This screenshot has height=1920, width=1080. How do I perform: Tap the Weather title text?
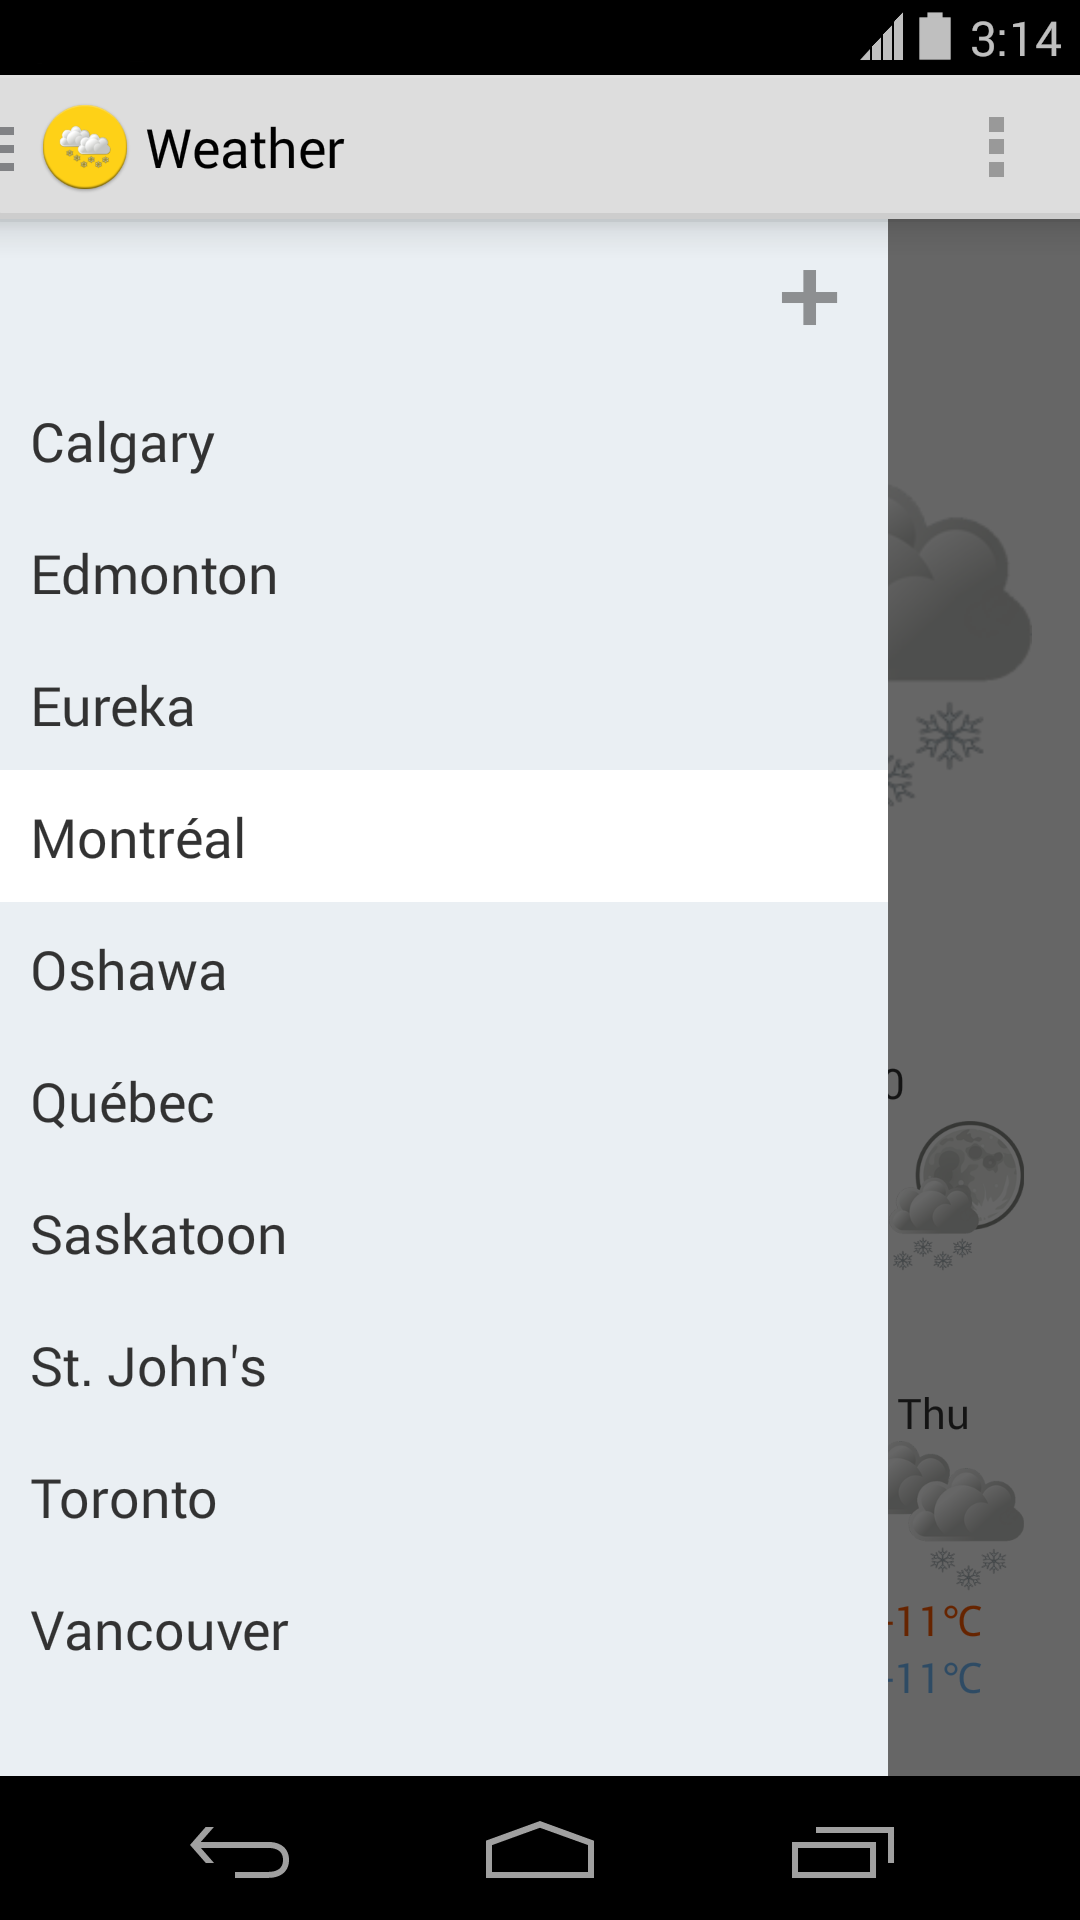pos(245,149)
